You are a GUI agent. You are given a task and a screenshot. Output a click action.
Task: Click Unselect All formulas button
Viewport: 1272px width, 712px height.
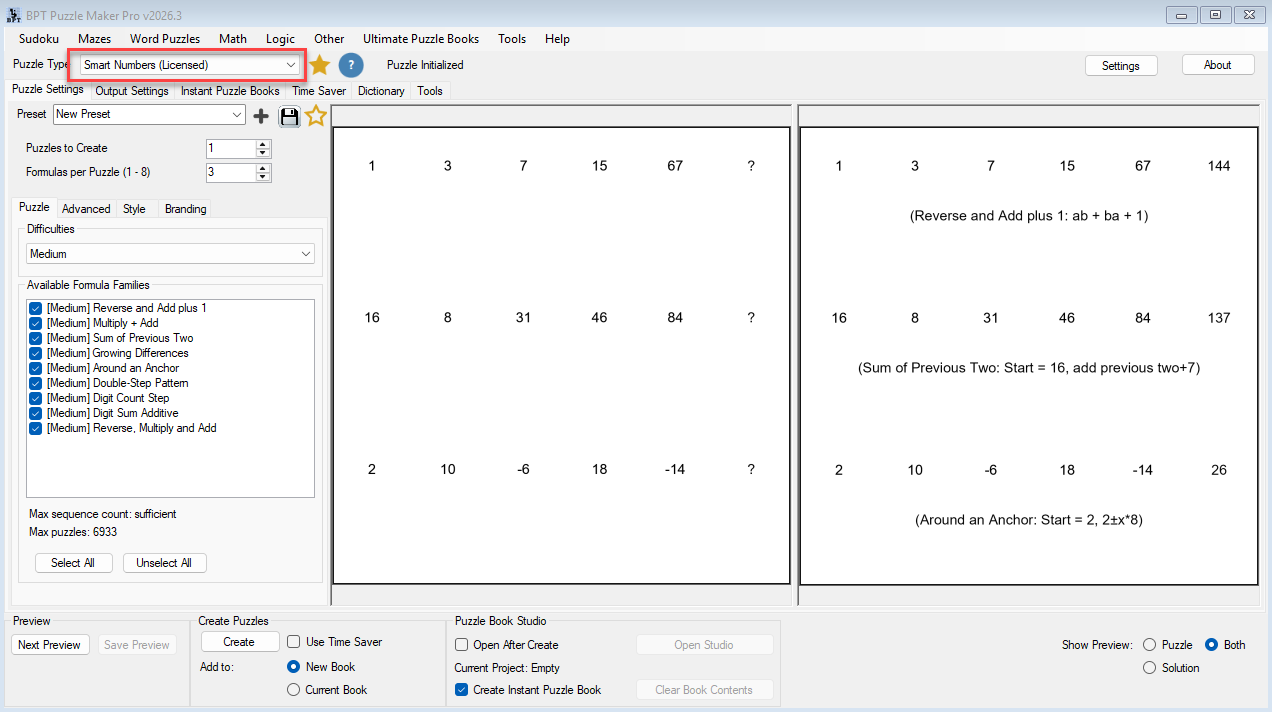[164, 563]
